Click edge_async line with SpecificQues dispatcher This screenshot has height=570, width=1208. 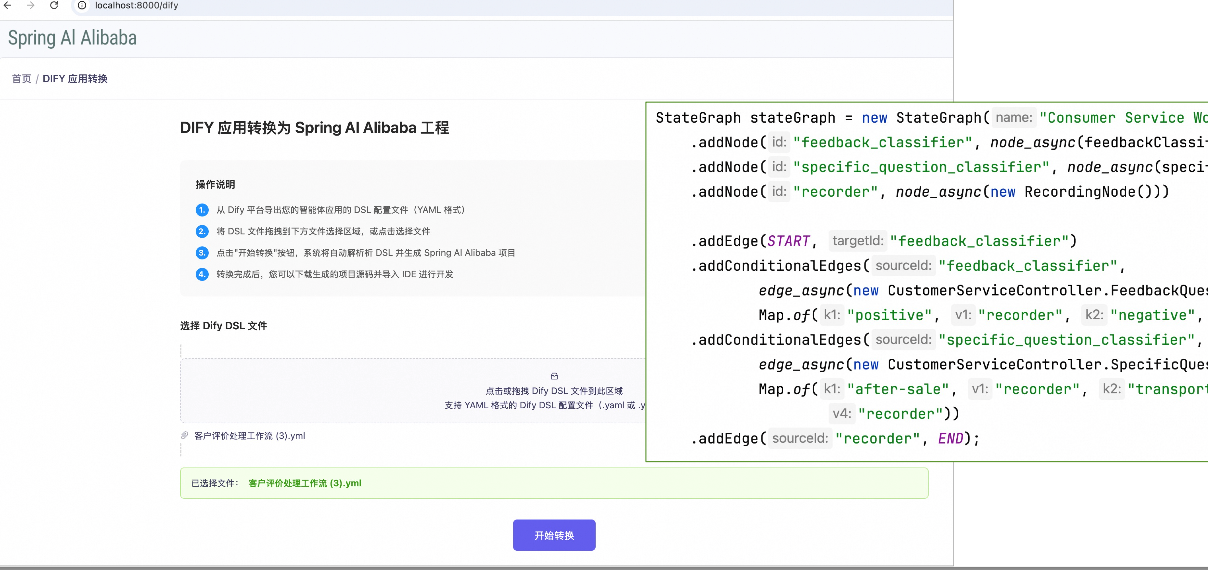coord(983,365)
